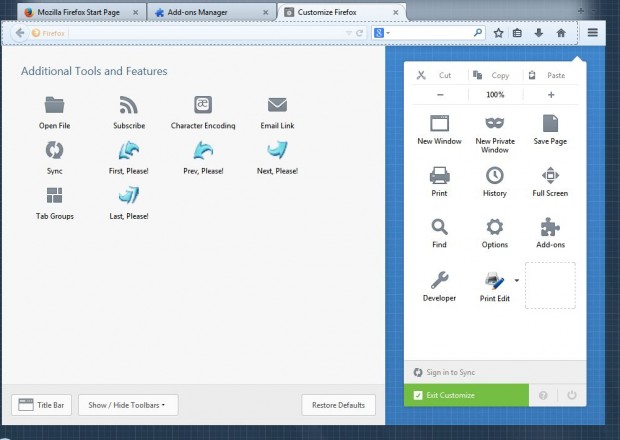This screenshot has height=440, width=620.
Task: Select the Print icon in menu panel
Action: pos(439,175)
